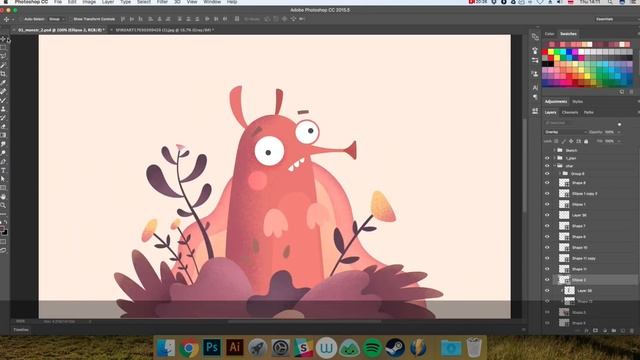Select the Eraser tool
Viewport: 640px width, 360px height.
3,127
